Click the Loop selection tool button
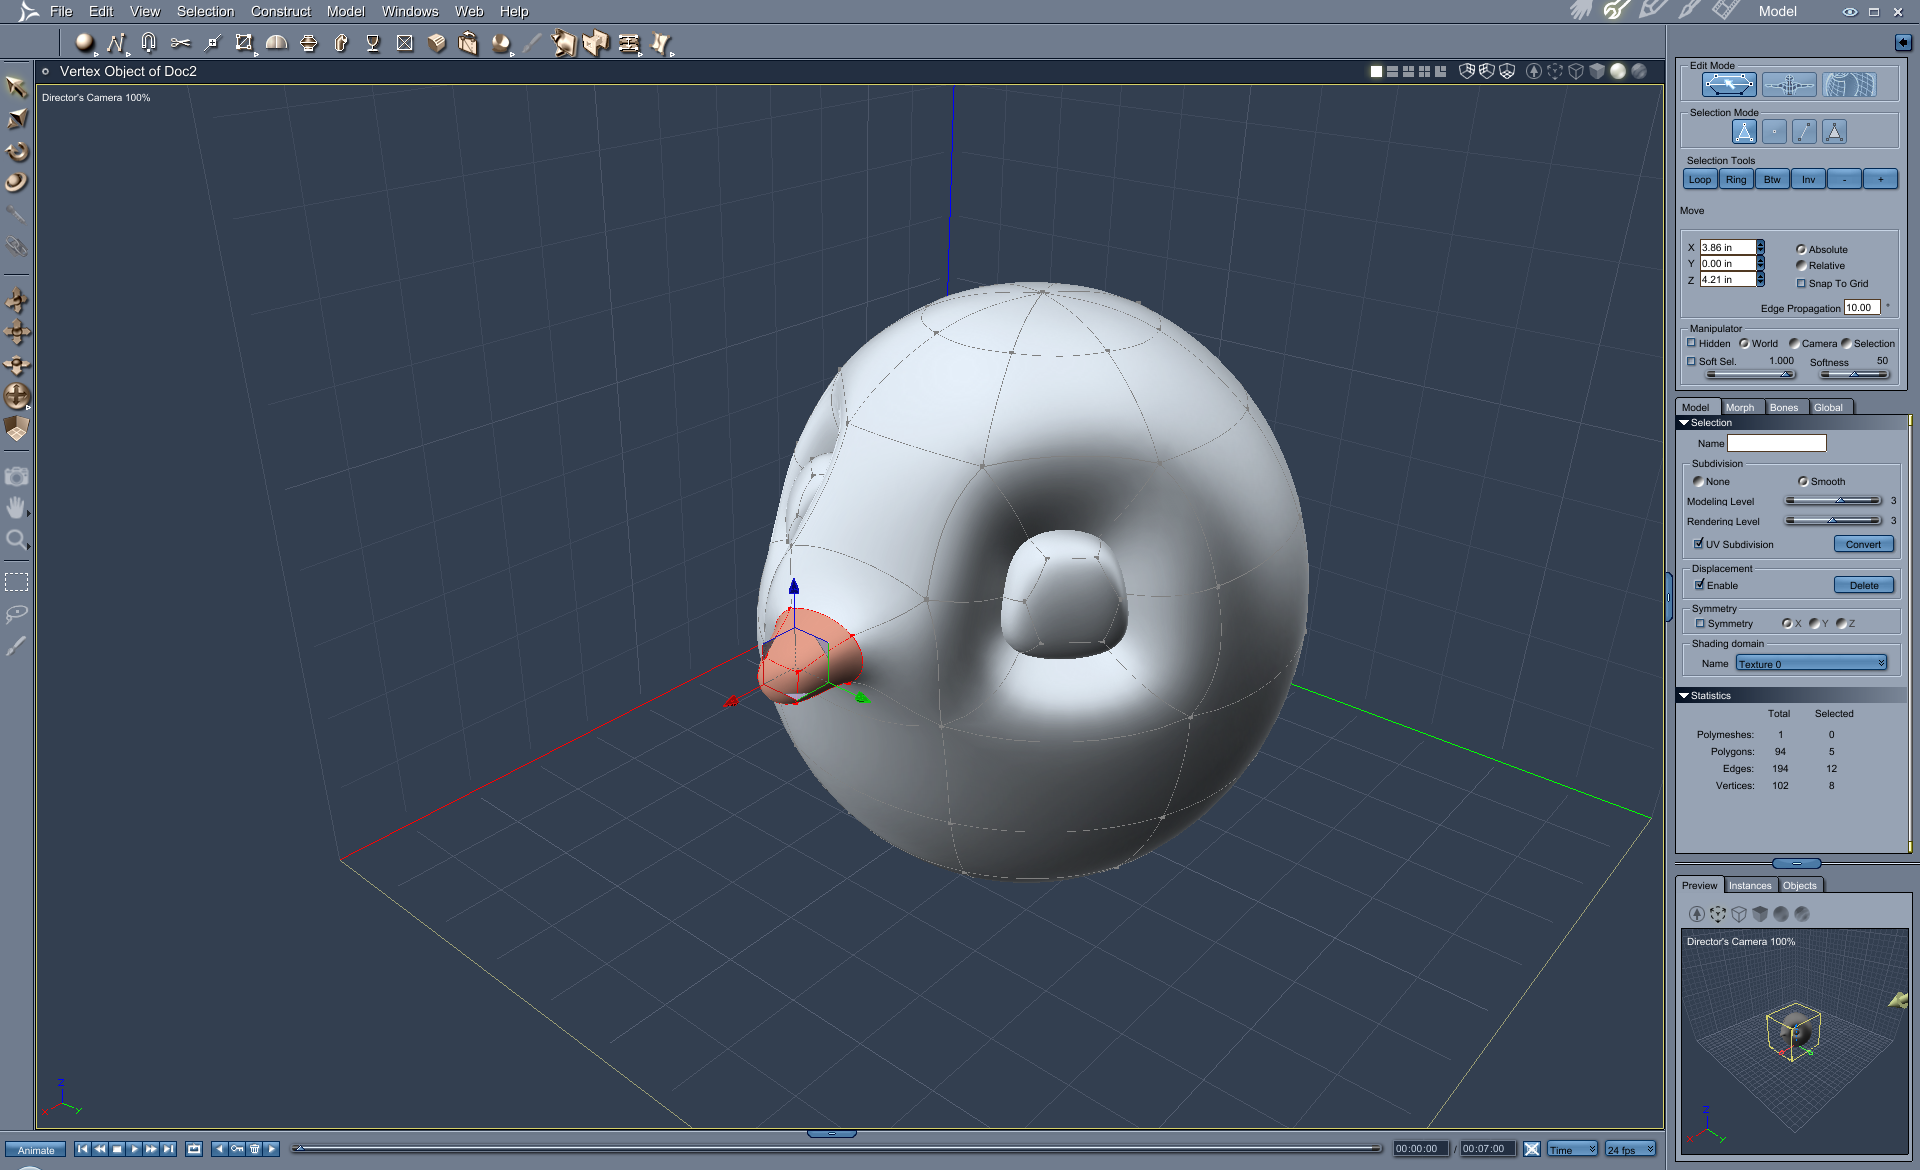The width and height of the screenshot is (1920, 1170). pyautogui.click(x=1699, y=179)
